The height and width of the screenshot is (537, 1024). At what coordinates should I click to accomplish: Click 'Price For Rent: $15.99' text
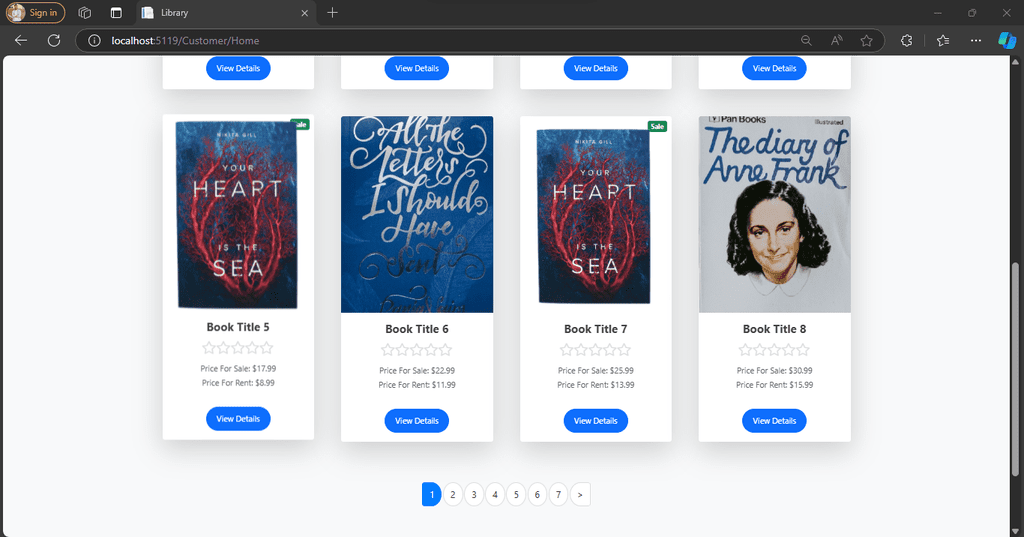click(775, 385)
